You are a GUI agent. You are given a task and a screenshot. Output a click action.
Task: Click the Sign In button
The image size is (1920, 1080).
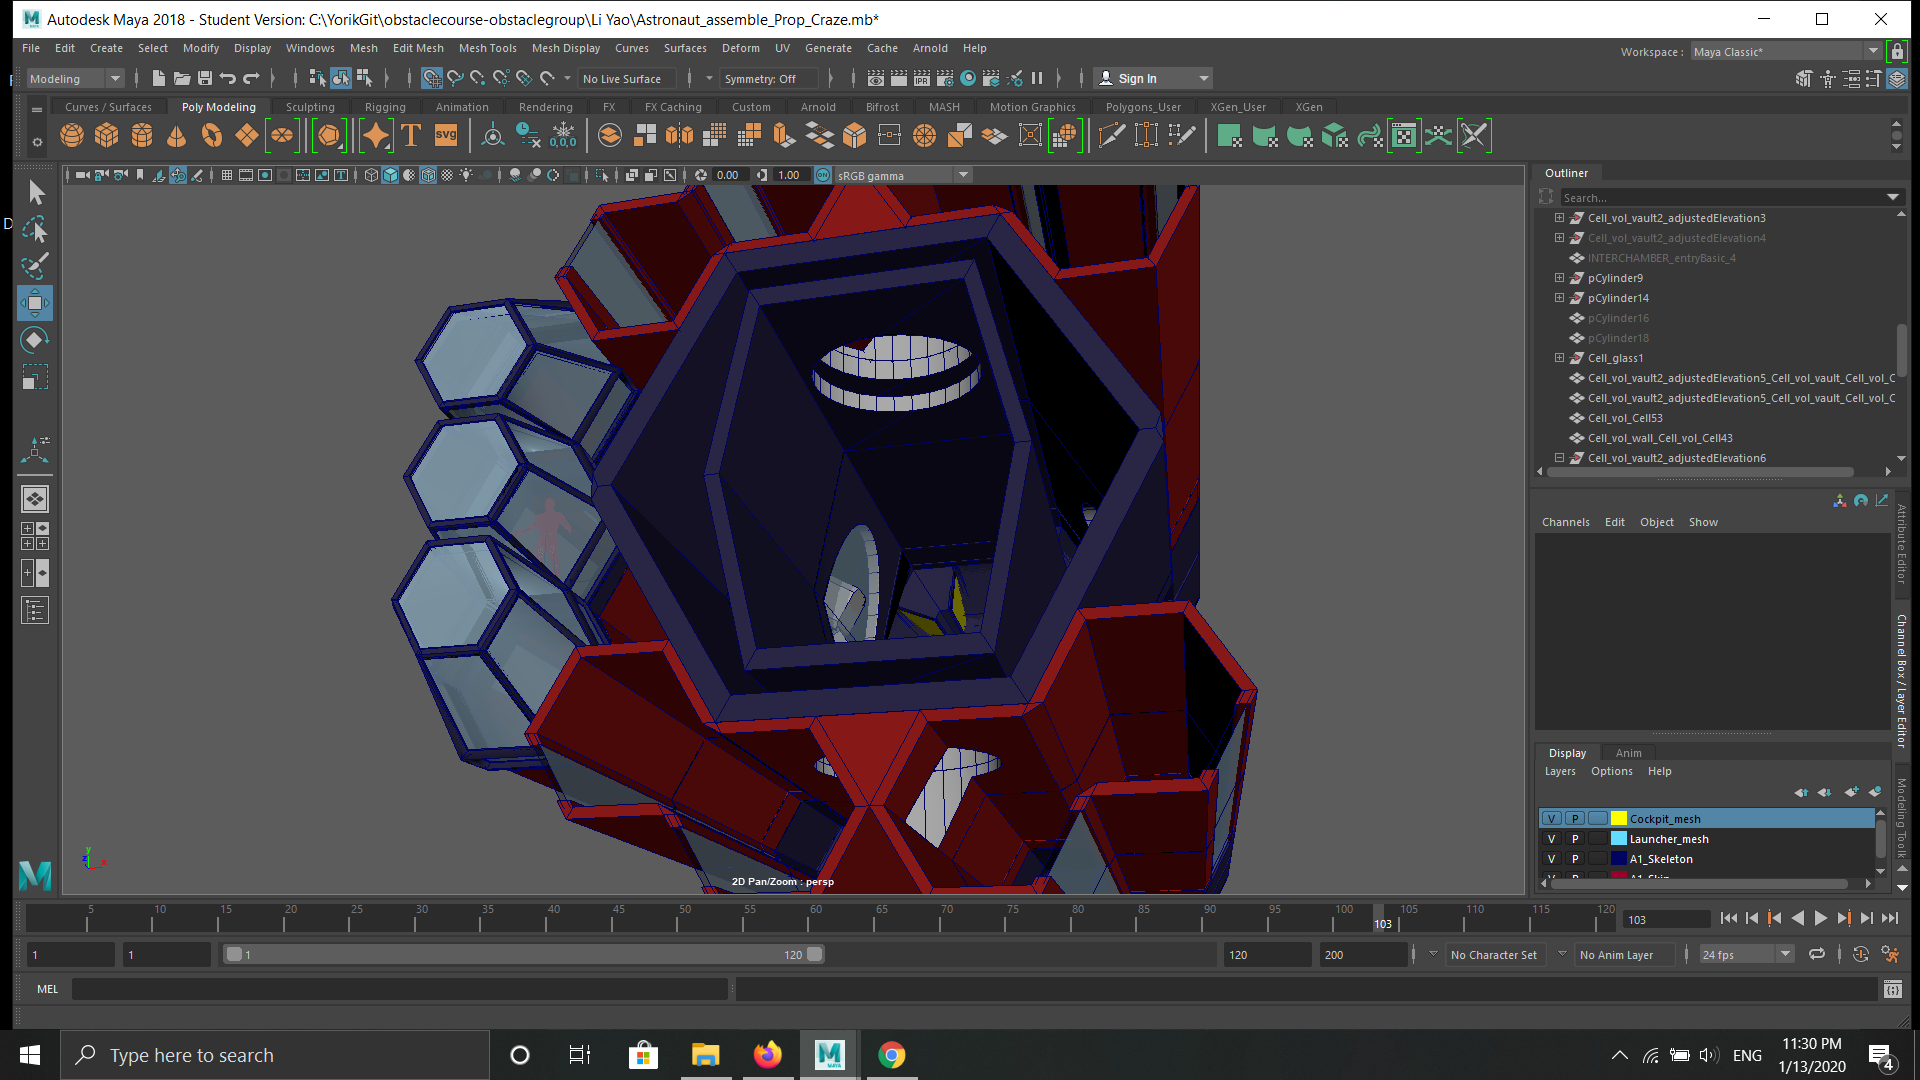1138,79
